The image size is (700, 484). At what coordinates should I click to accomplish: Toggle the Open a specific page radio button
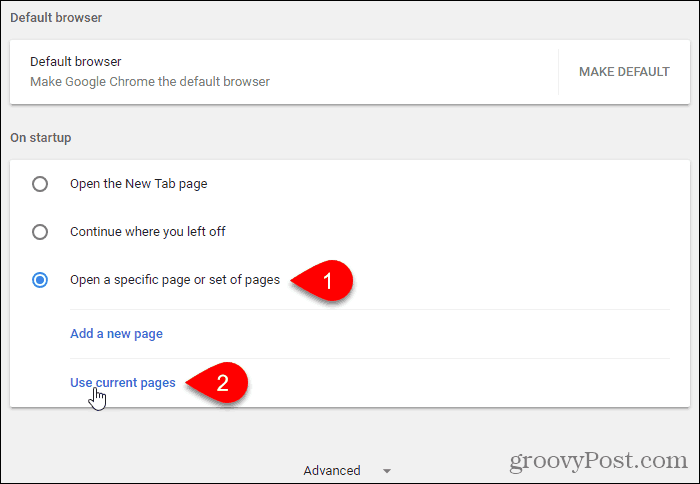pyautogui.click(x=40, y=280)
